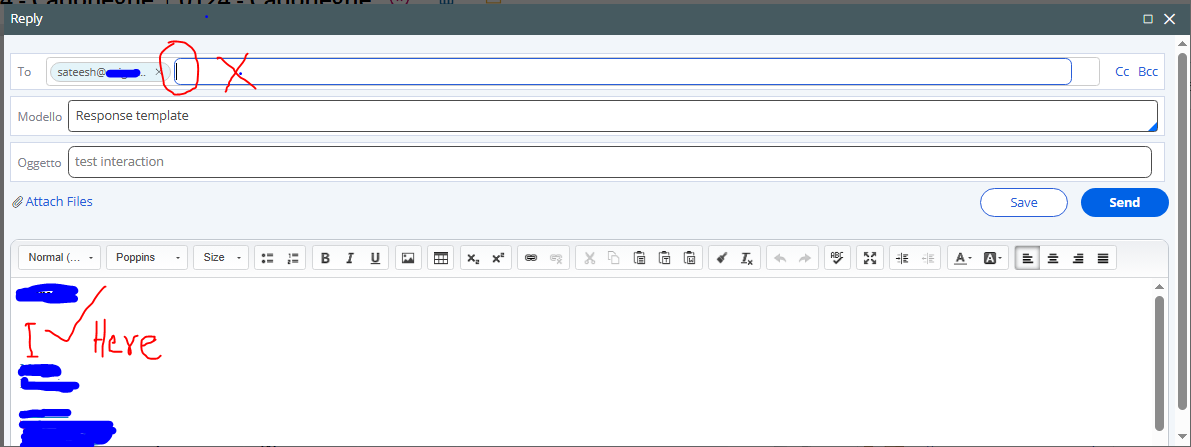Run the spell checker
This screenshot has width=1191, height=447.
pos(837,258)
